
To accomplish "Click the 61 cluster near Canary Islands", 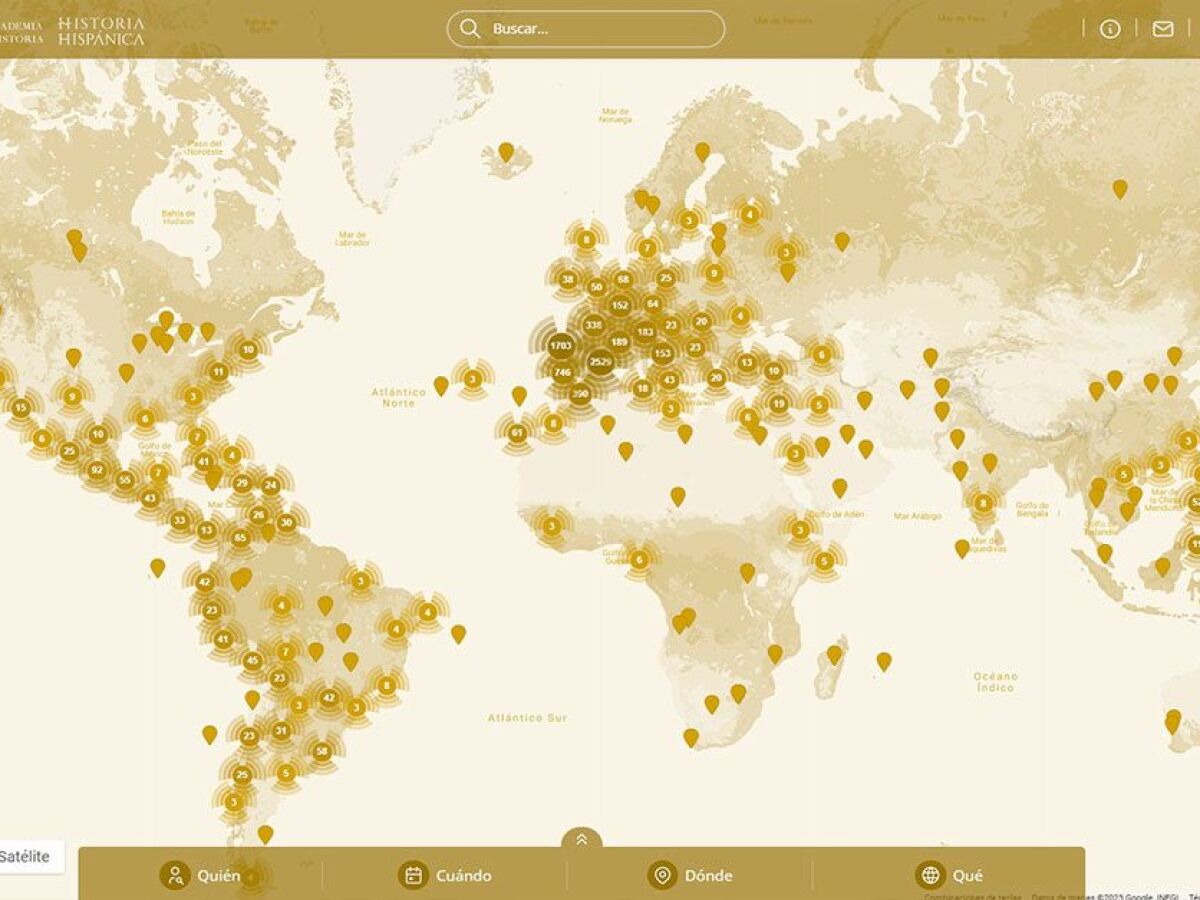I will pyautogui.click(x=517, y=433).
